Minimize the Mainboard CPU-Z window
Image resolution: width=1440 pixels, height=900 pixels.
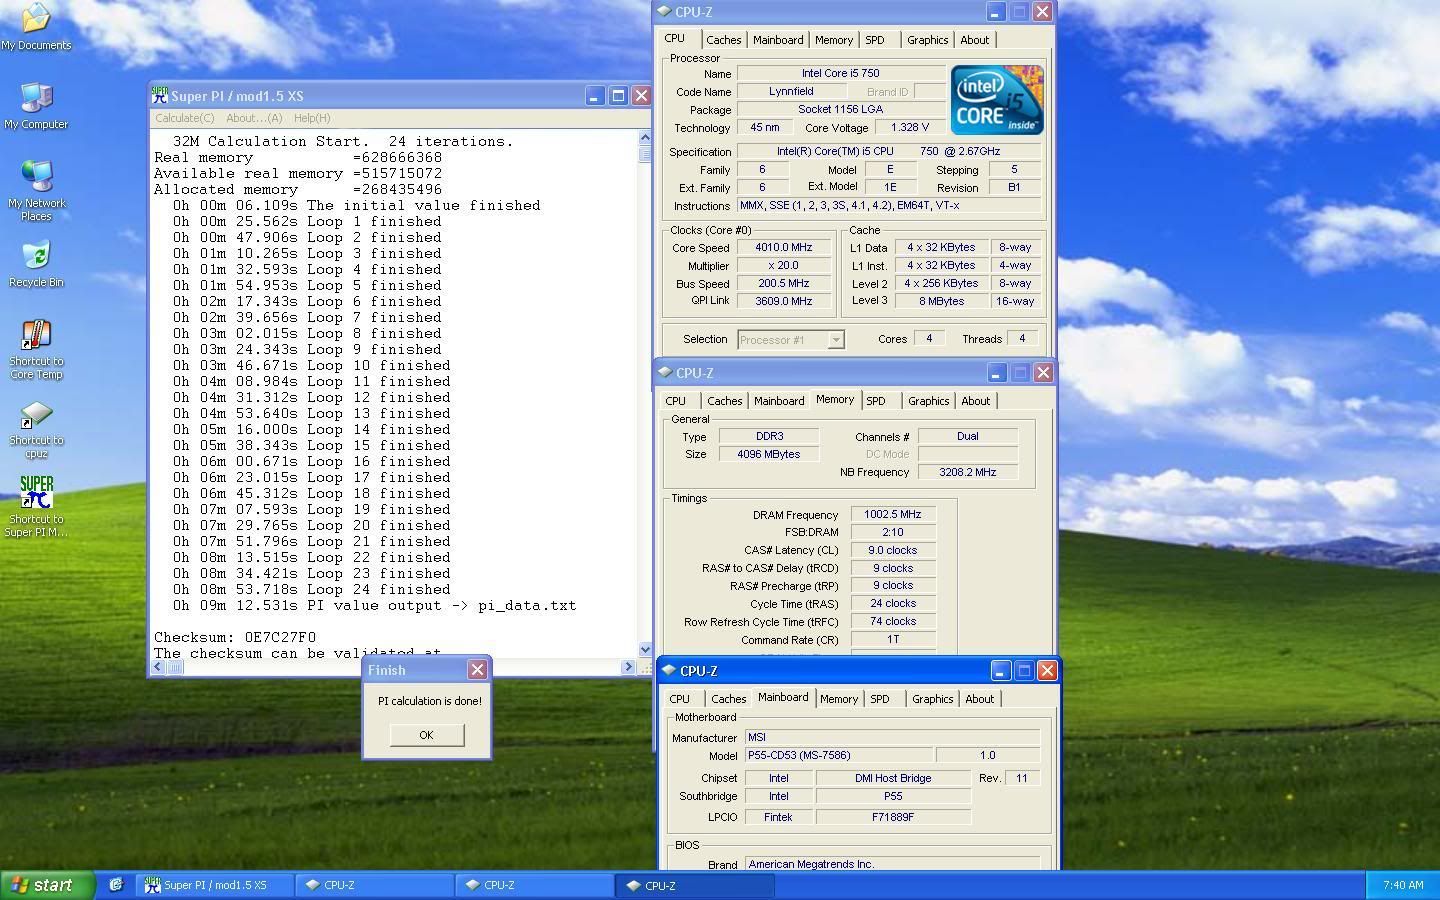pyautogui.click(x=1000, y=671)
